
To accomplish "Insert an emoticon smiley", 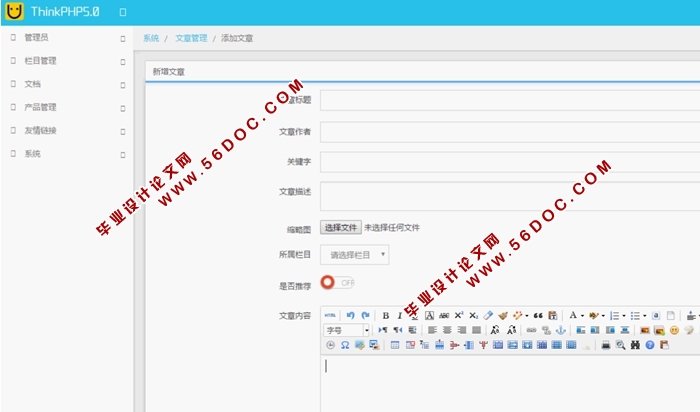I will (674, 330).
